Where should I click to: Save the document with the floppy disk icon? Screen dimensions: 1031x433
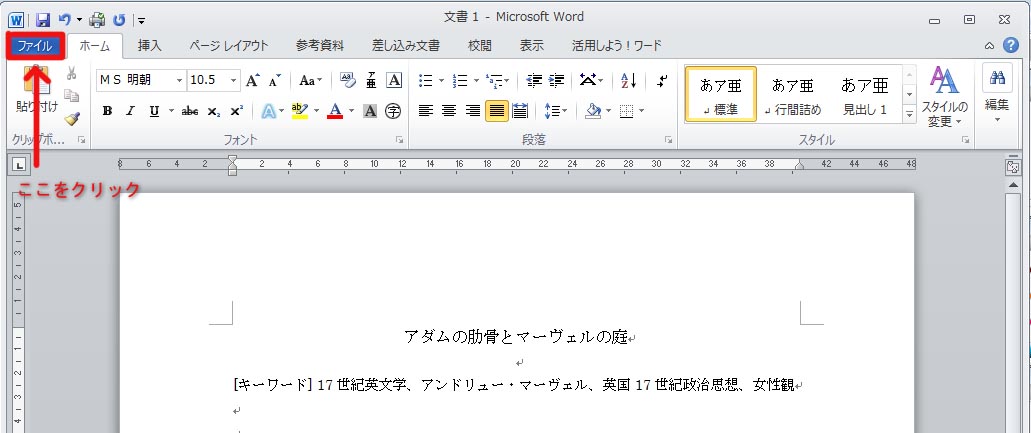pyautogui.click(x=43, y=20)
